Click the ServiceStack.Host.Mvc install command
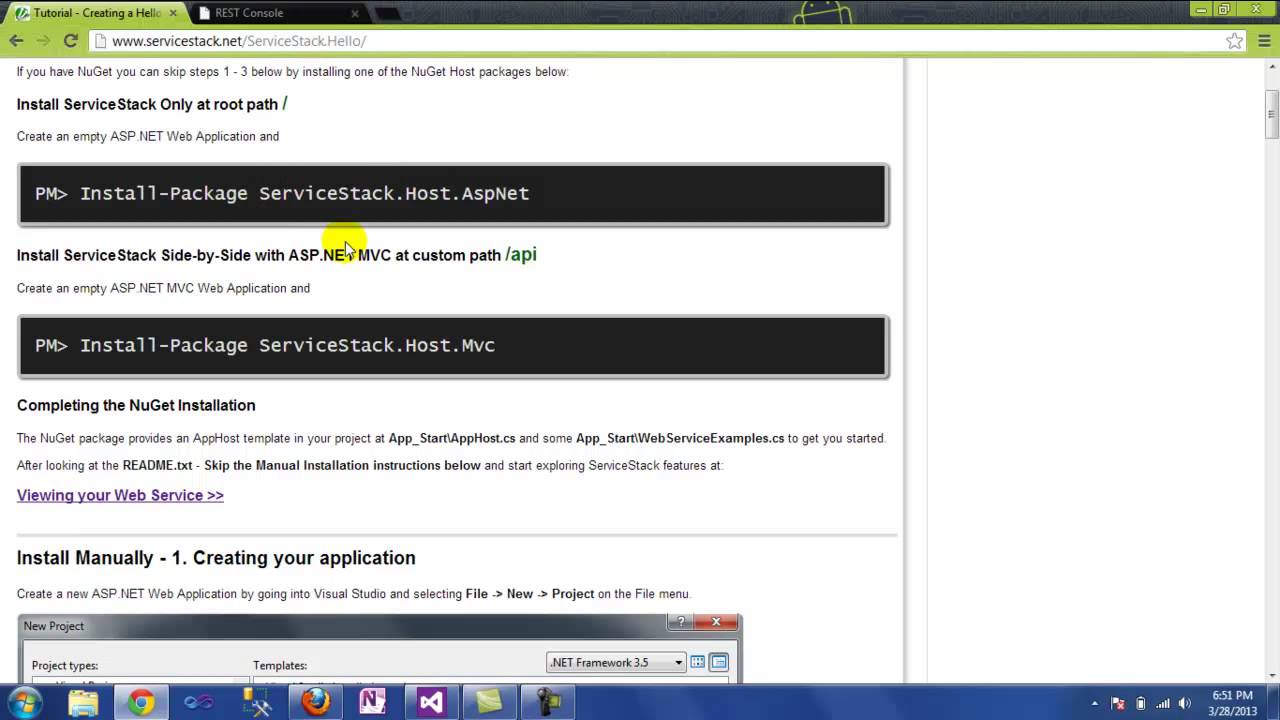Image resolution: width=1280 pixels, height=720 pixels. [453, 346]
